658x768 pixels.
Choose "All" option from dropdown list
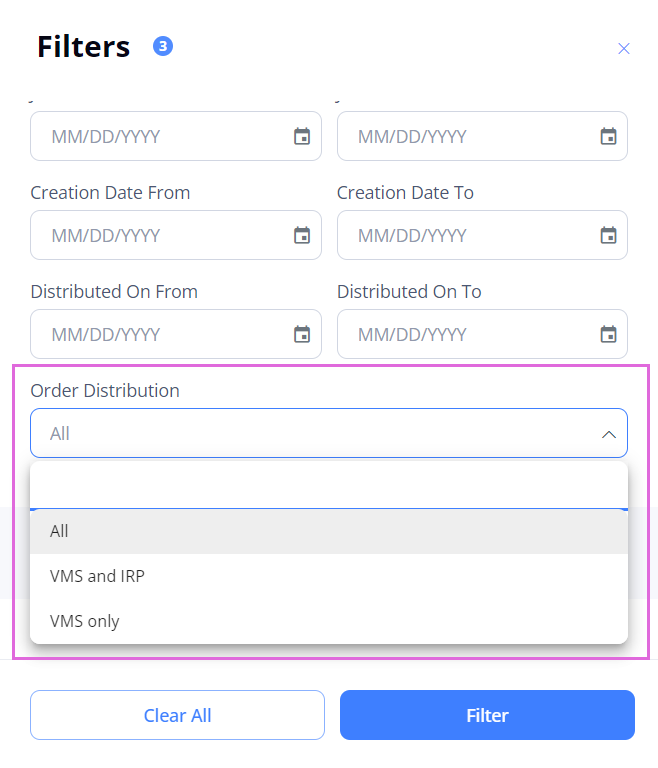329,531
